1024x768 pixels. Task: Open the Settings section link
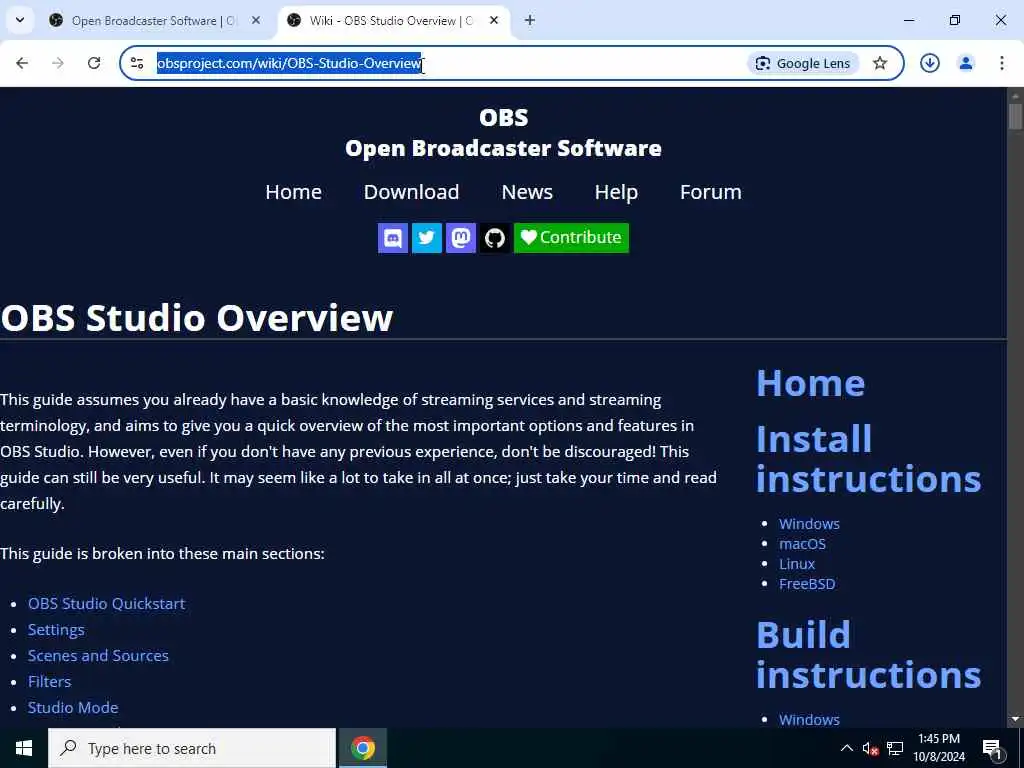[56, 630]
